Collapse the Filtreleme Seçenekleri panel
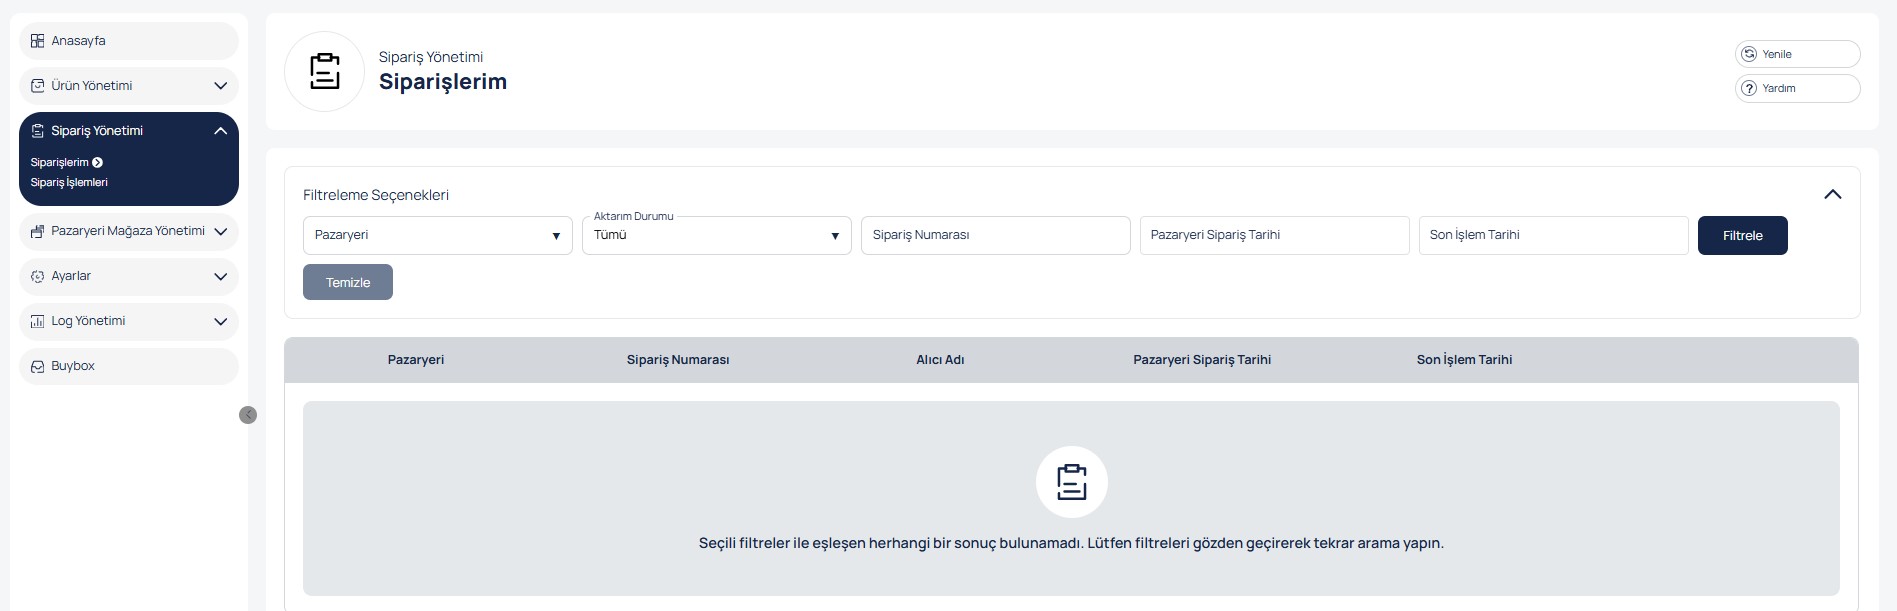 tap(1832, 195)
